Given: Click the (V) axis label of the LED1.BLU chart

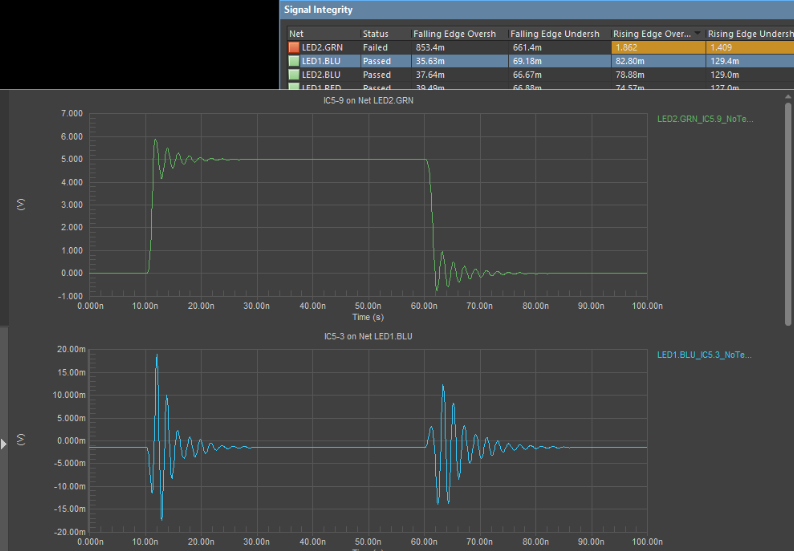Looking at the screenshot, I should (21, 439).
